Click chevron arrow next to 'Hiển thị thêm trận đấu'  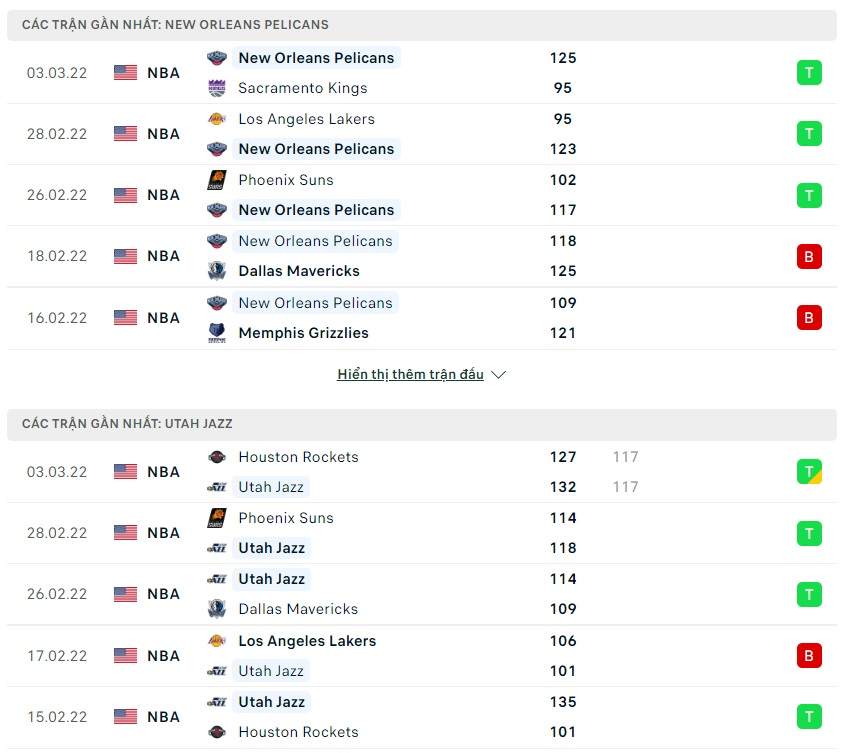coord(499,375)
